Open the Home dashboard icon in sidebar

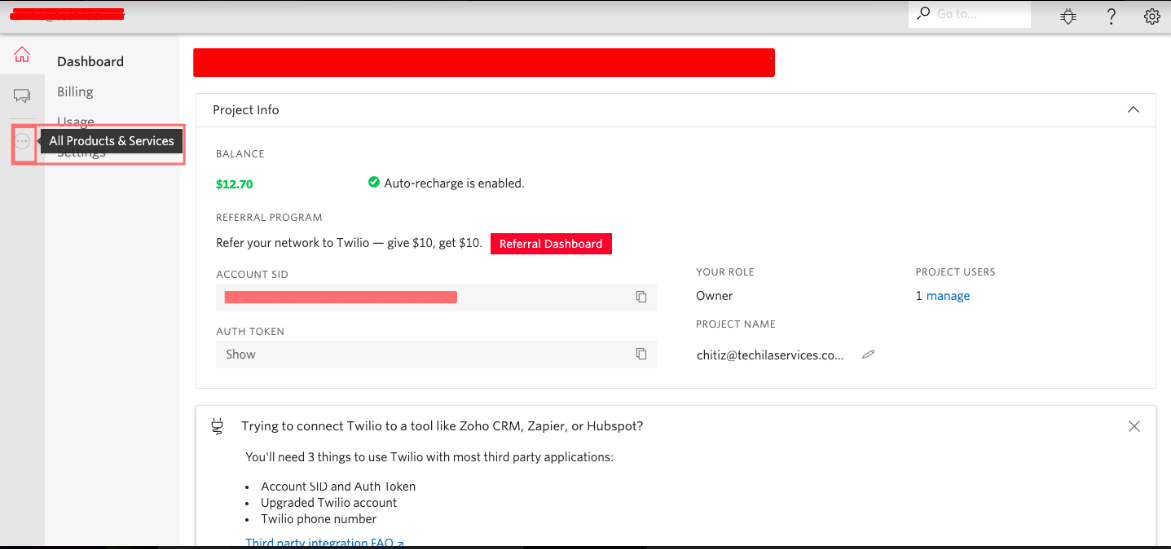click(x=22, y=54)
